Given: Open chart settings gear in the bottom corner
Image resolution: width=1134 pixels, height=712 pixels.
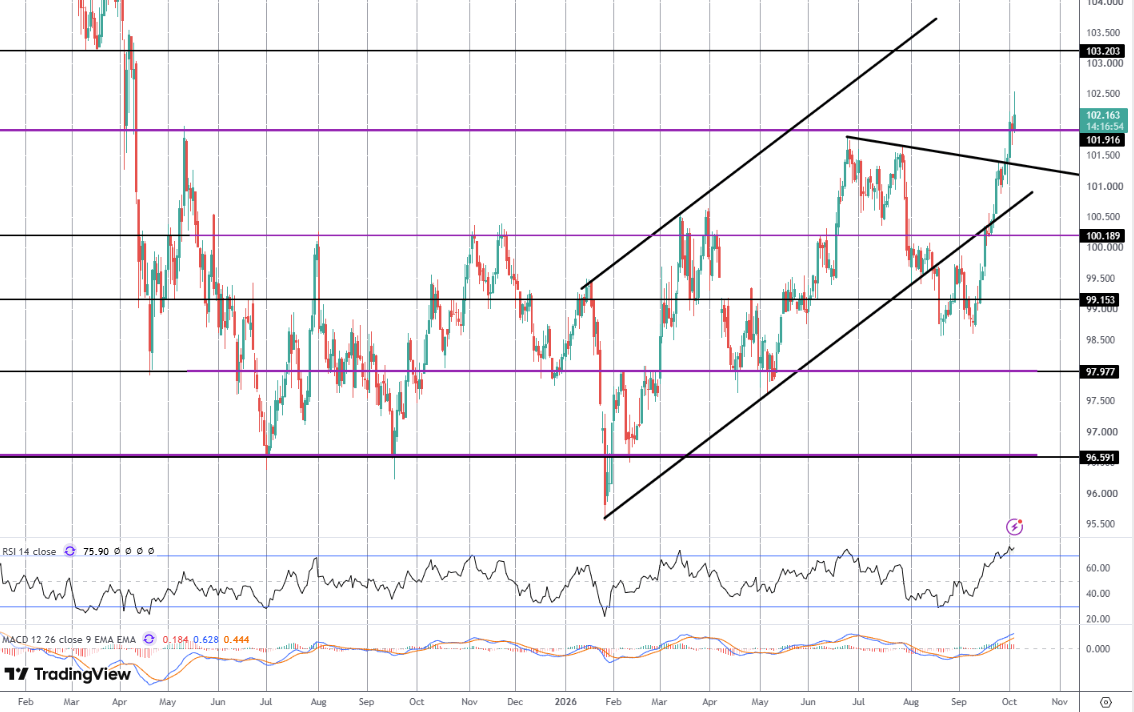Looking at the screenshot, I should [x=1105, y=702].
